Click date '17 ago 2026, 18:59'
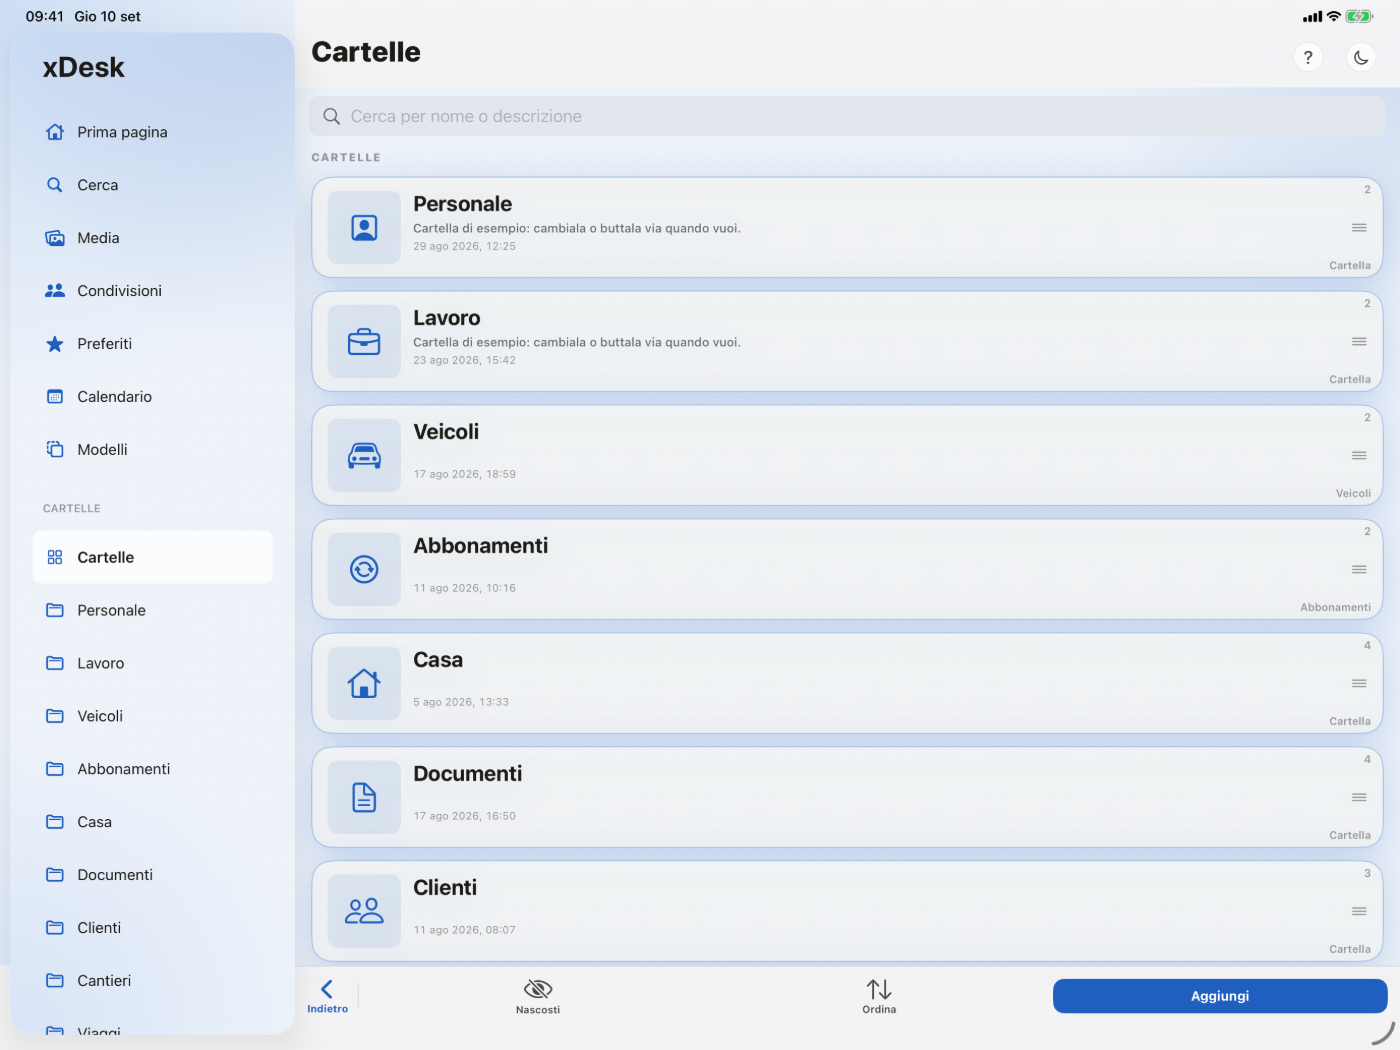Viewport: 1400px width, 1050px height. [x=465, y=475]
